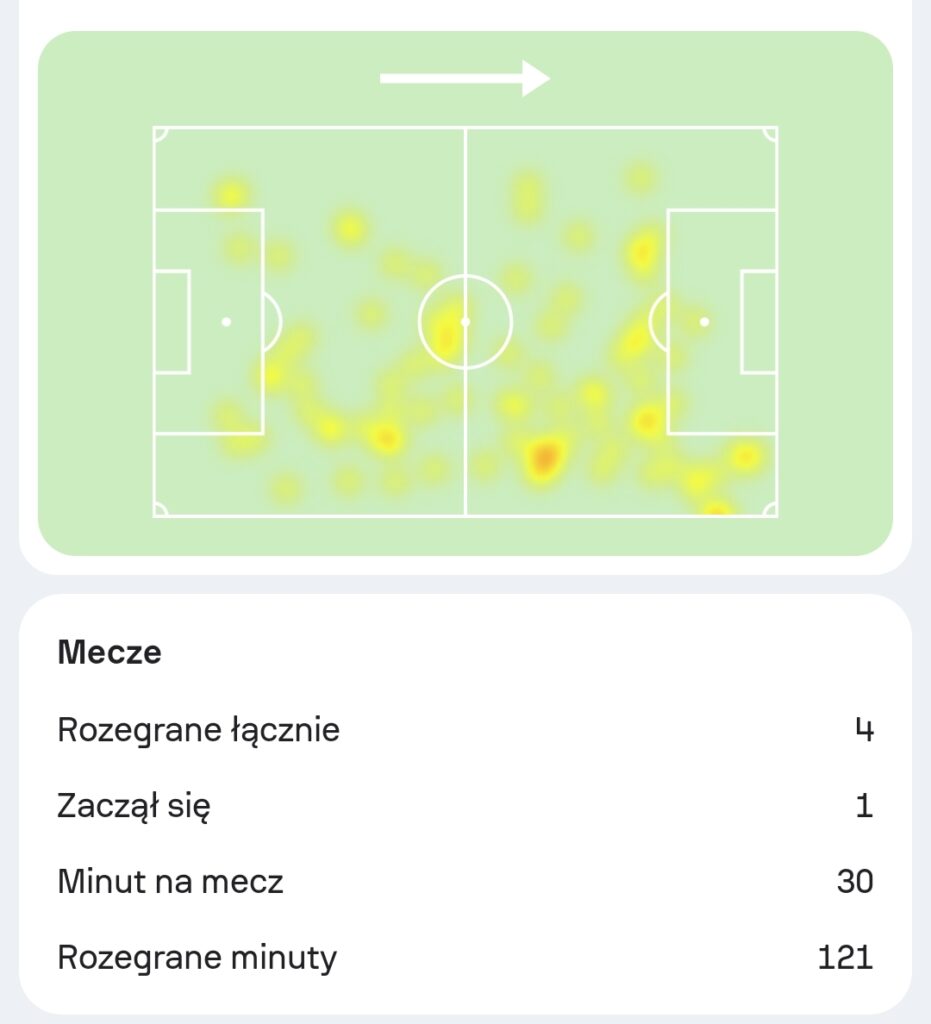Click the right penalty spot

tap(704, 322)
